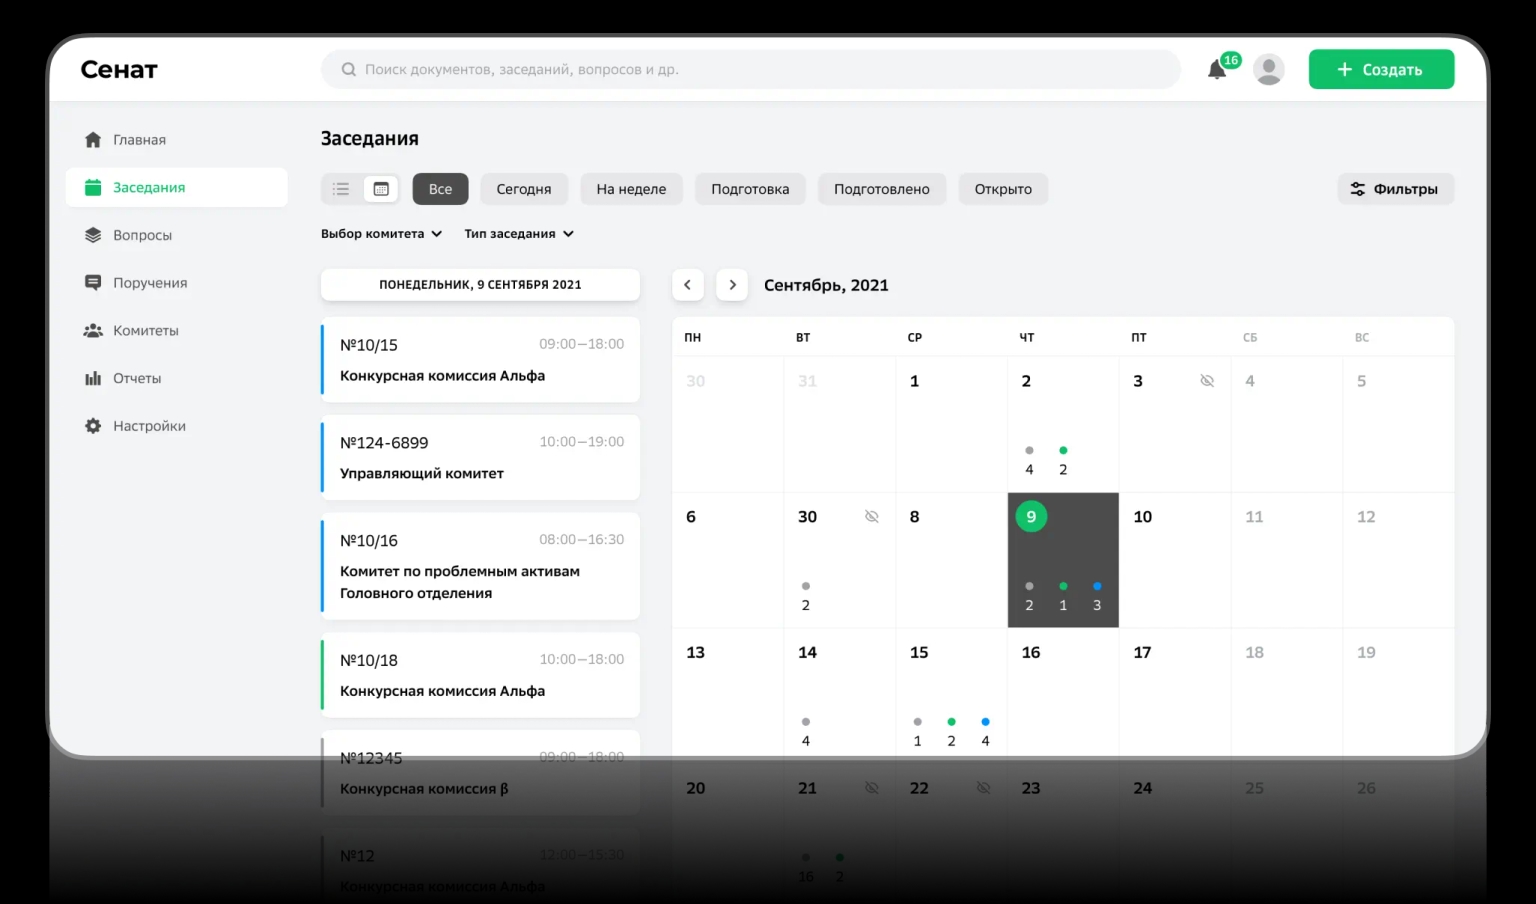This screenshot has height=904, width=1536.
Task: Click the hidden-eye icon on September 22
Action: [x=984, y=788]
